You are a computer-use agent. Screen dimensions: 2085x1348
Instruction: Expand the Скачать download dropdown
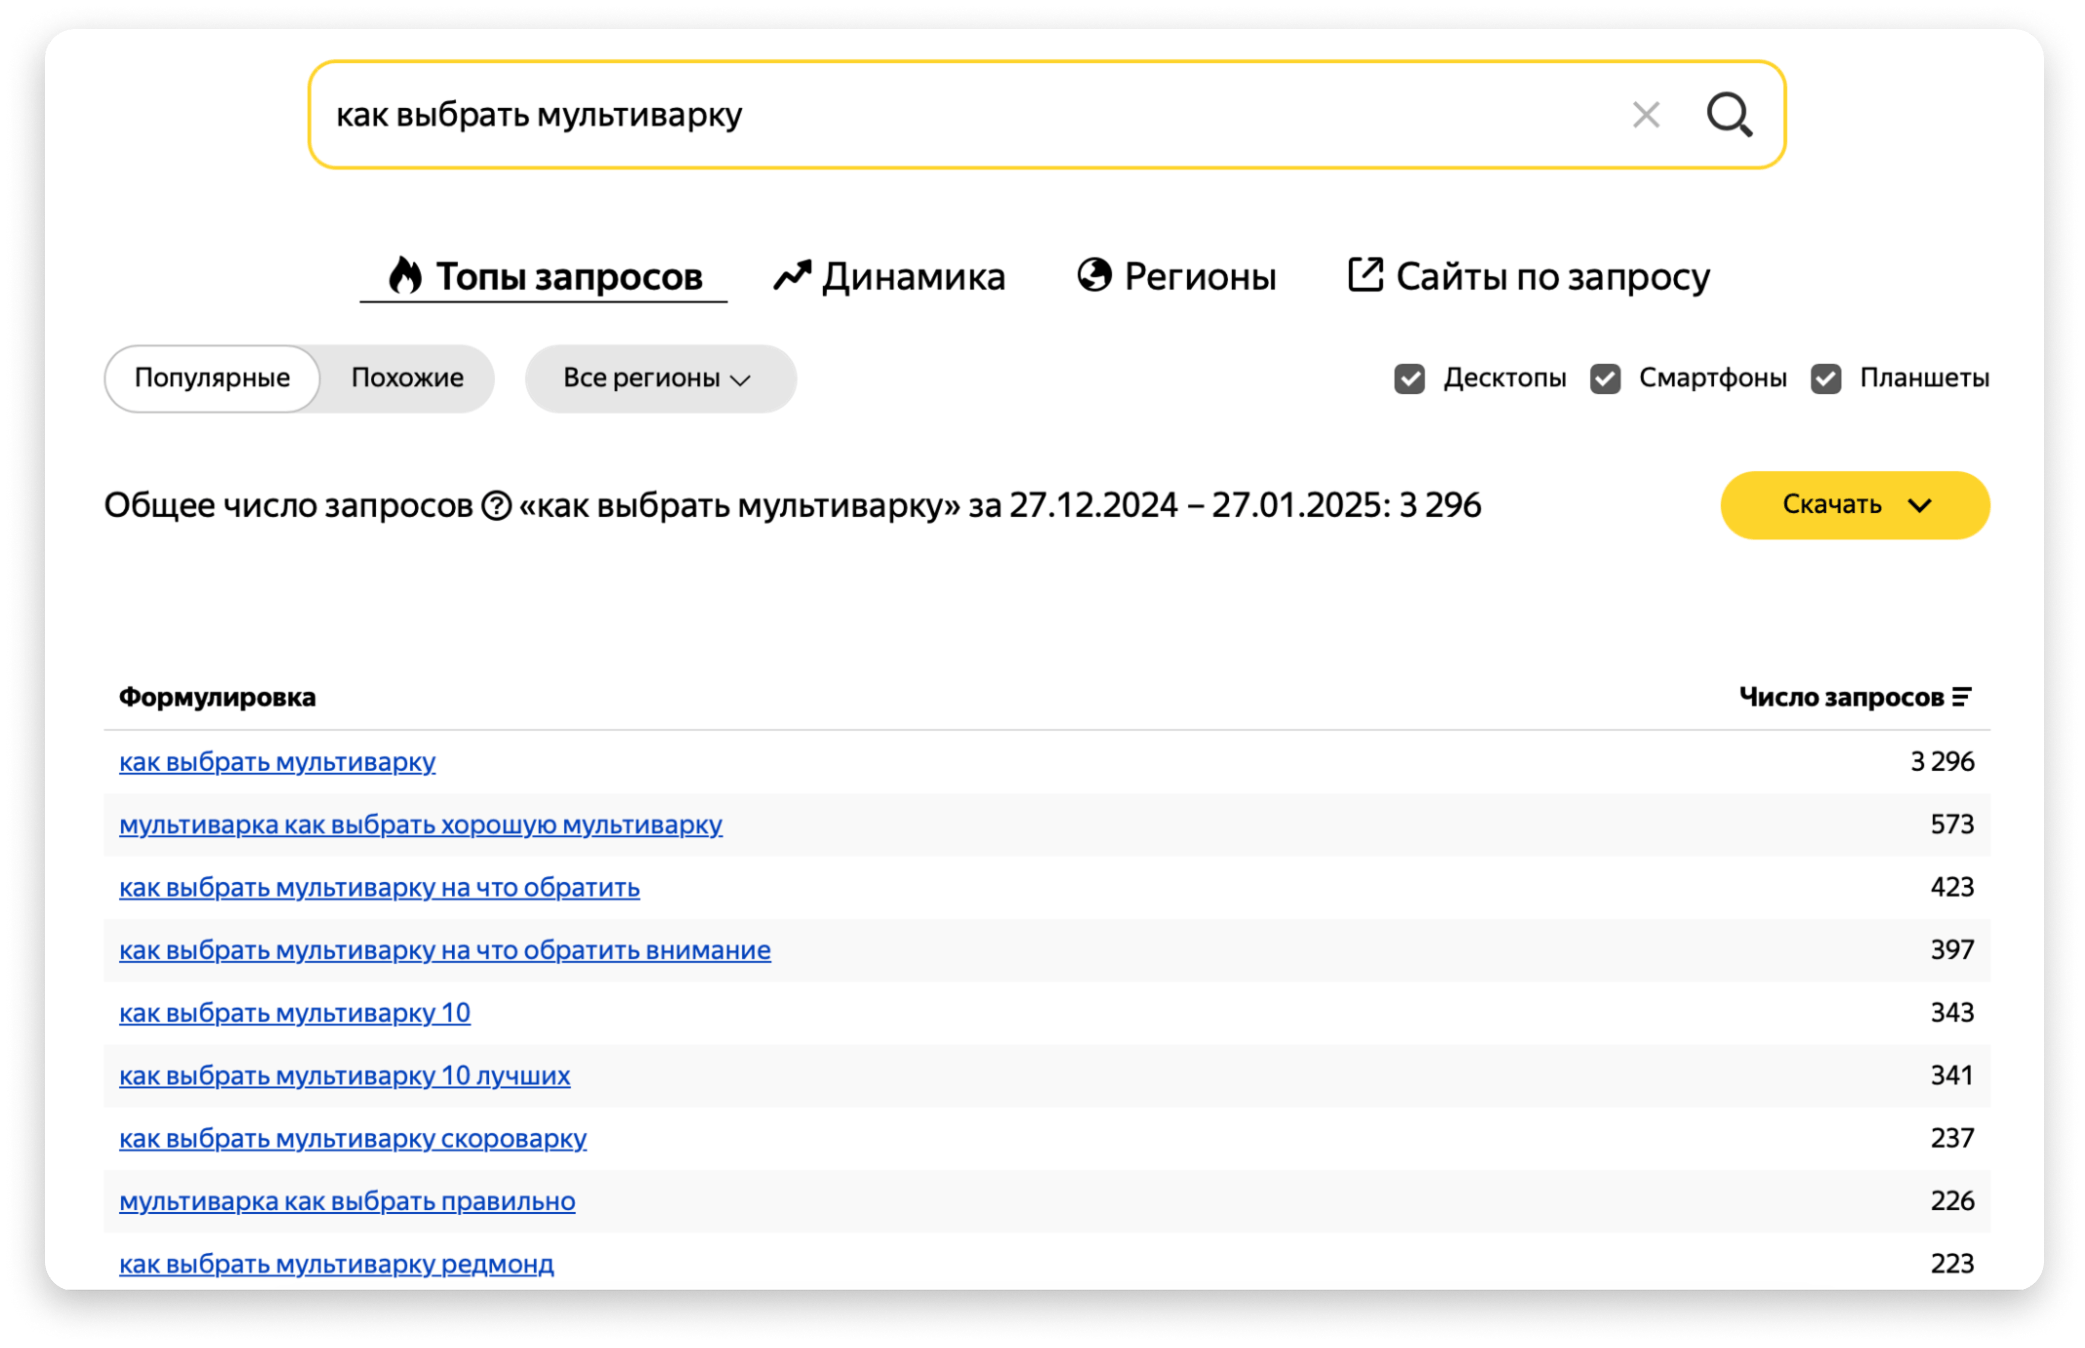(1854, 505)
